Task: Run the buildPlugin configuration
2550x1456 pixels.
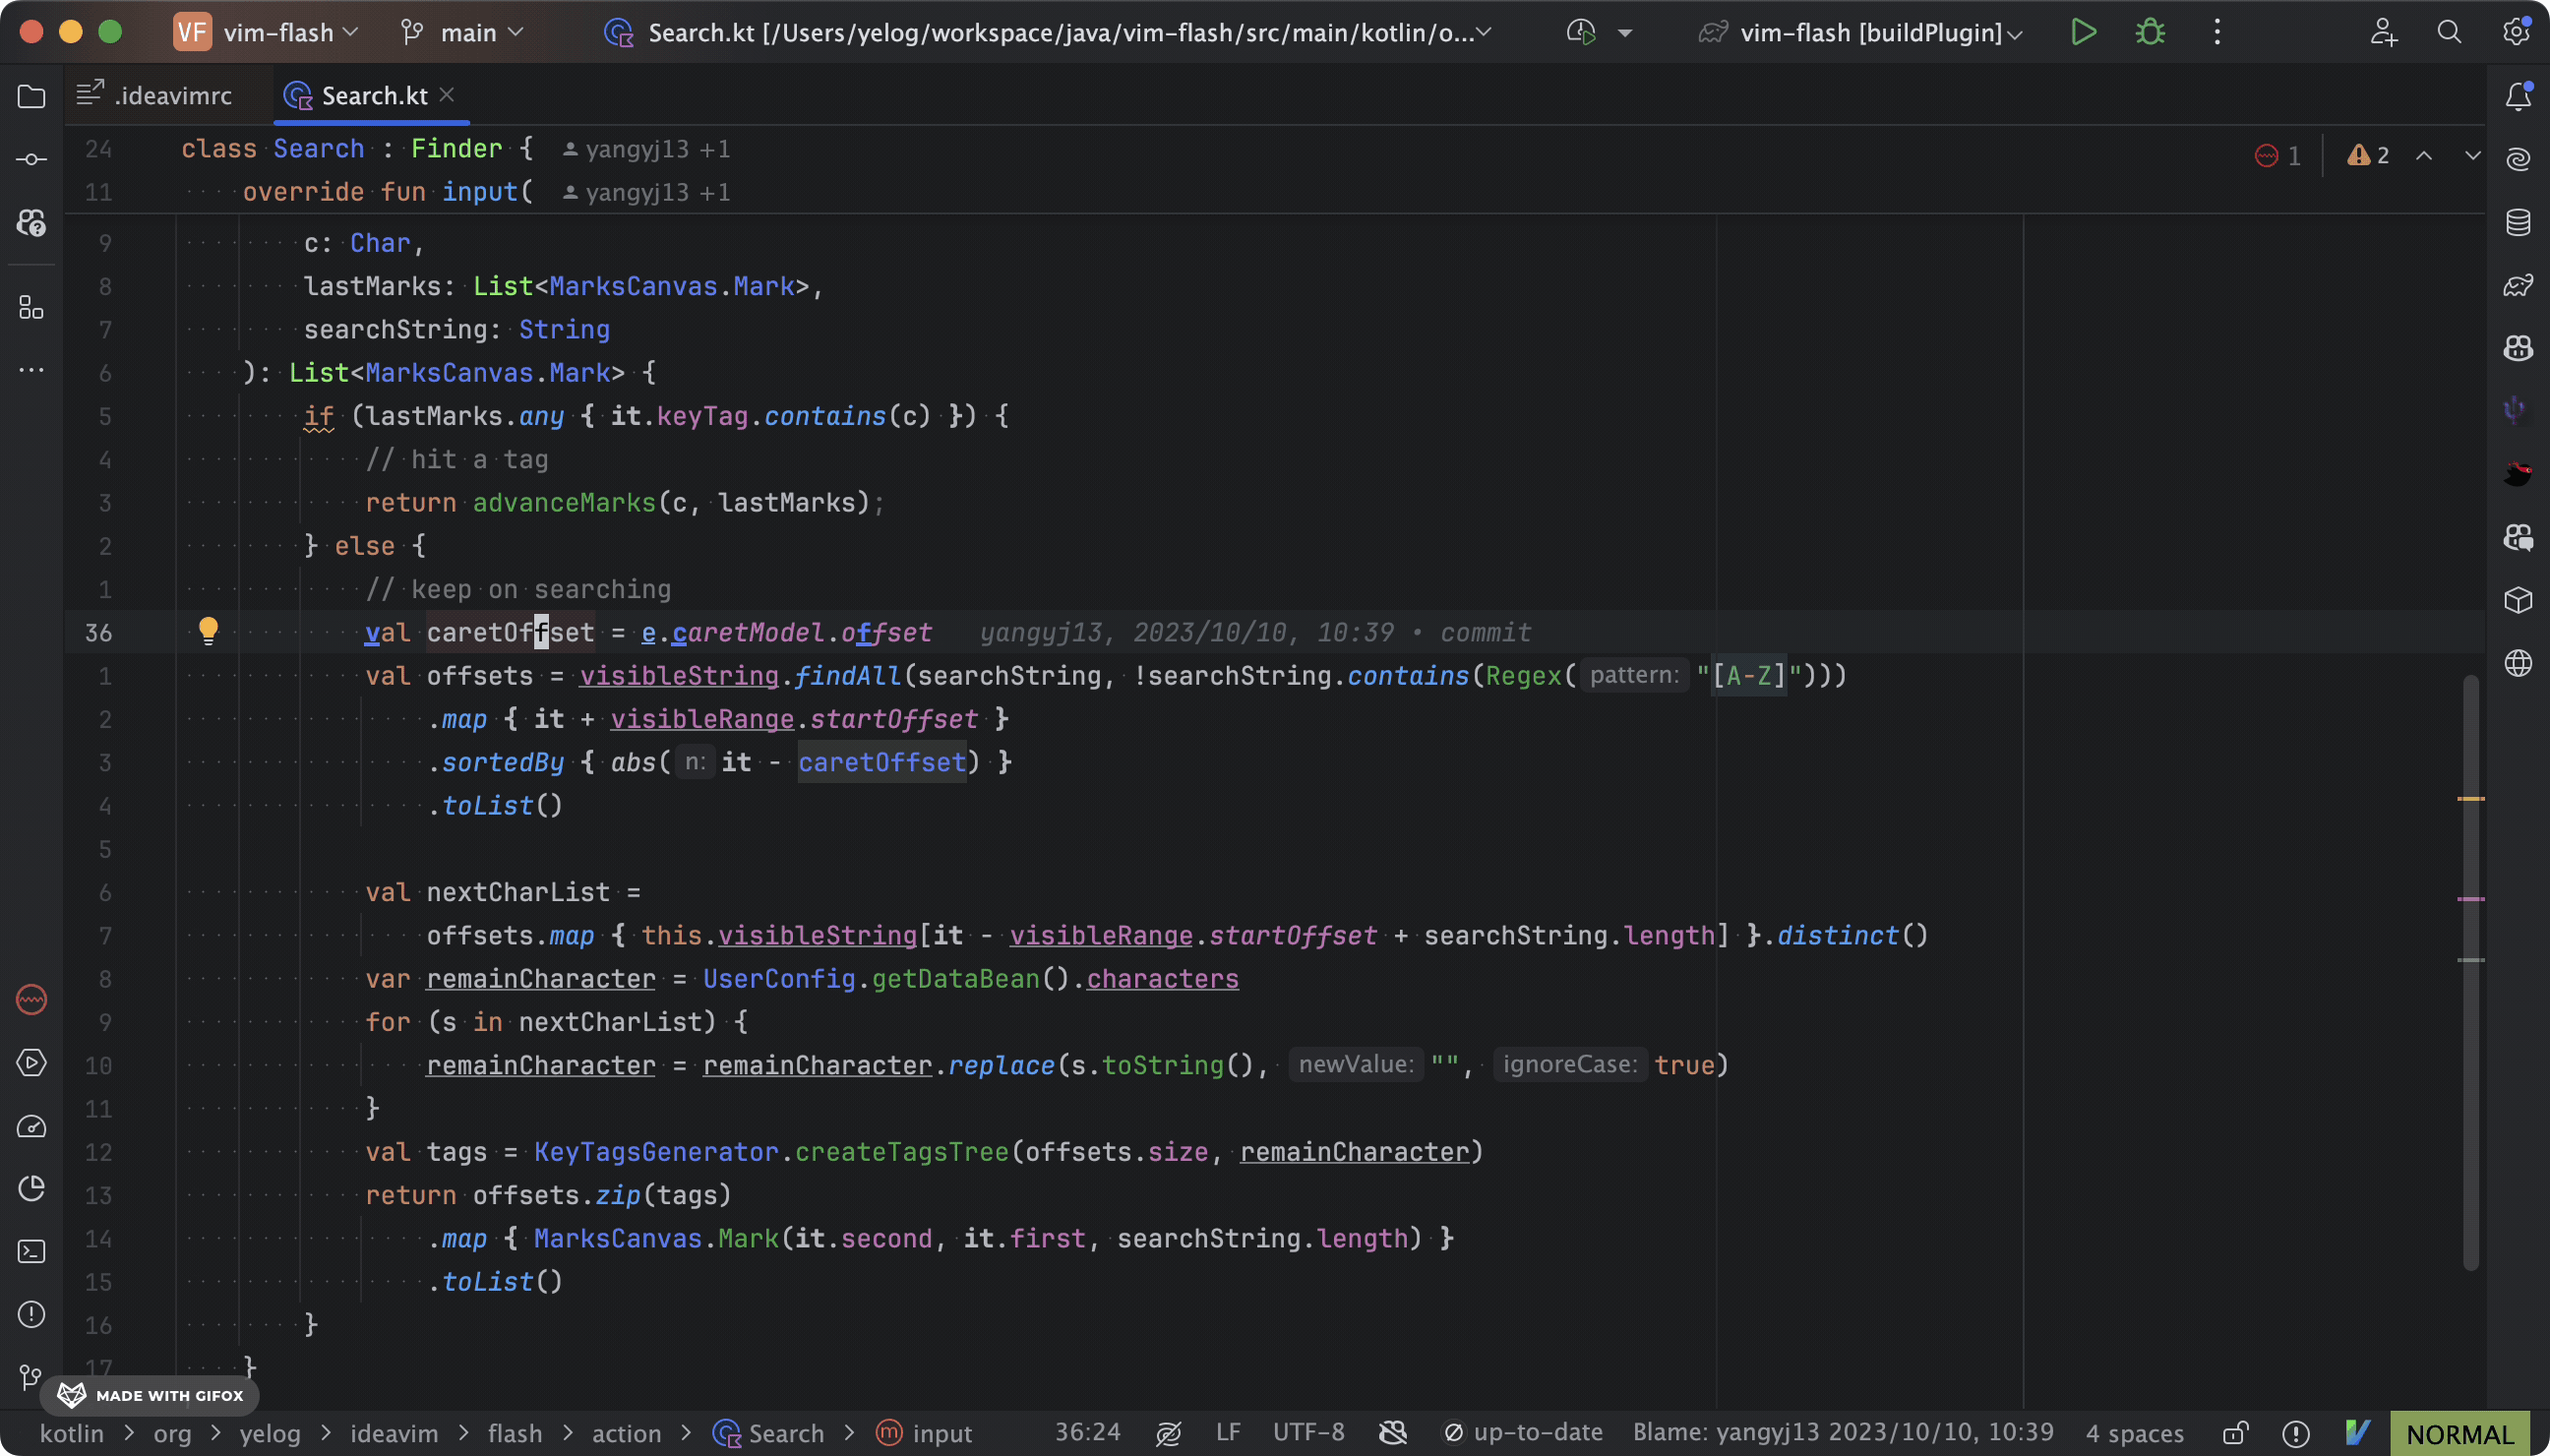Action: coord(2084,32)
